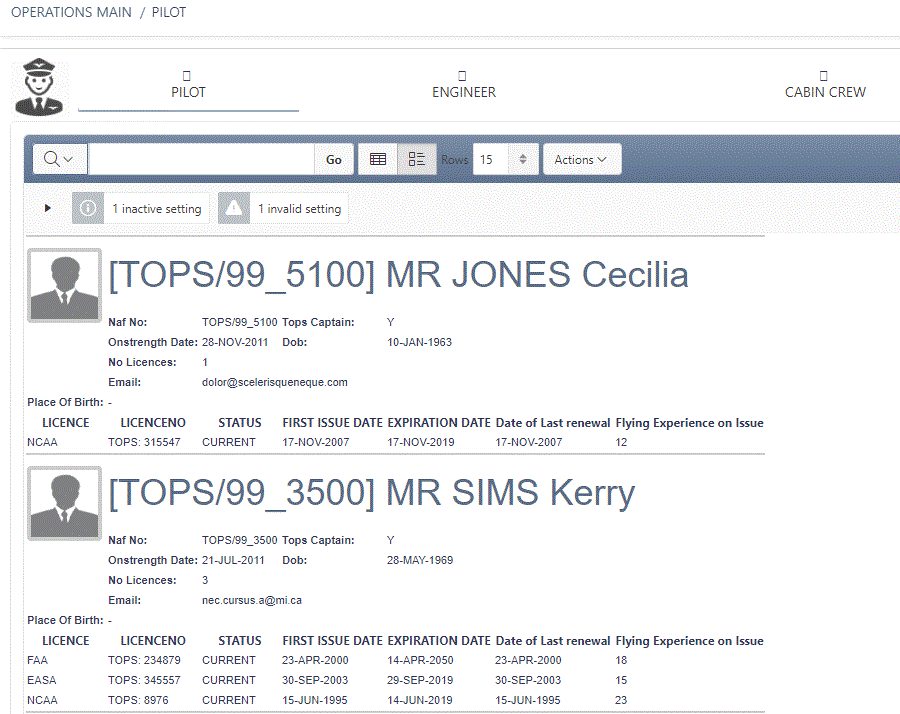
Task: Expand the report settings disclosure triangle
Action: point(48,208)
